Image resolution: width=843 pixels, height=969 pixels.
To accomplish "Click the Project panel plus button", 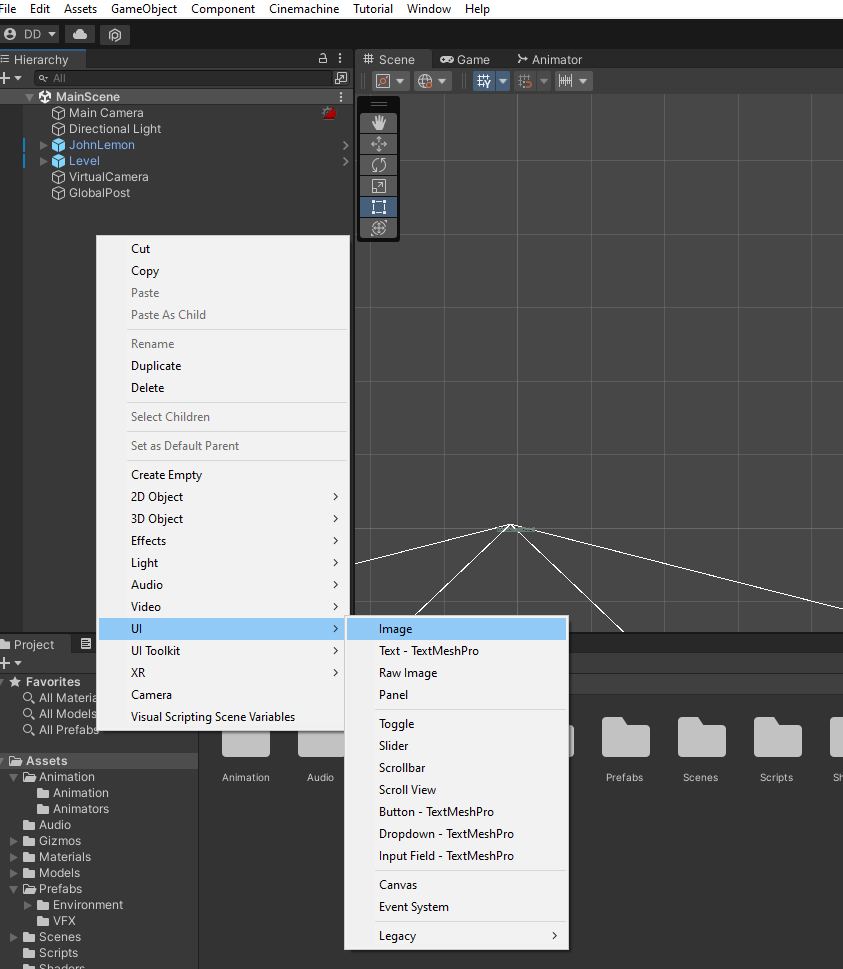I will point(6,663).
